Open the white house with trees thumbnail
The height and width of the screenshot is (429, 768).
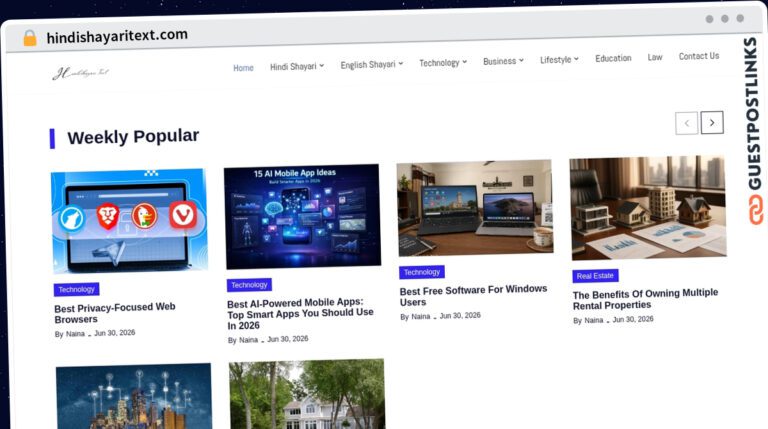307,394
